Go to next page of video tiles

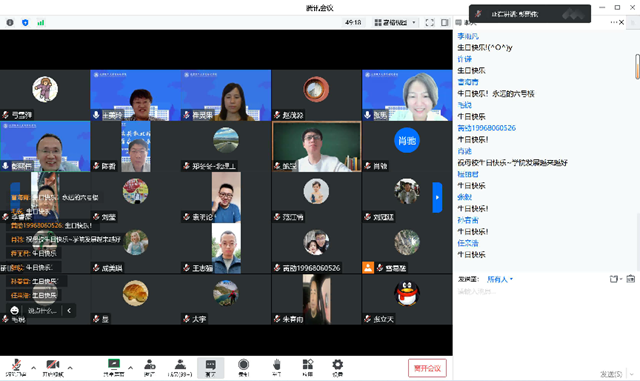[437, 197]
